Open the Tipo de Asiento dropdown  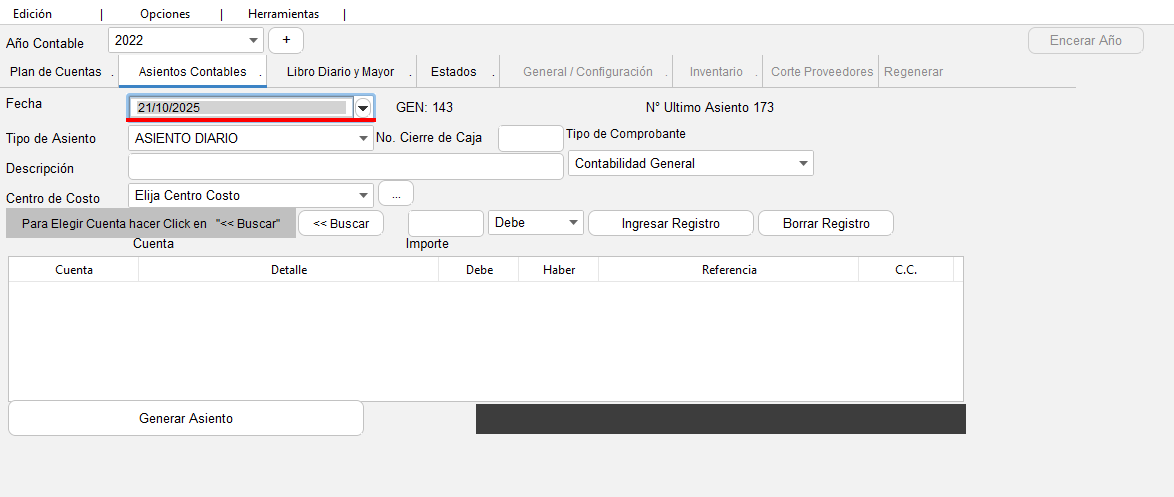[363, 139]
